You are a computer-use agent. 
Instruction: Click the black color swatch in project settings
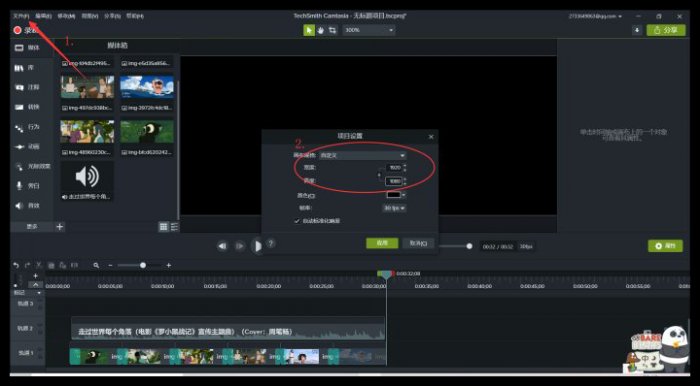[x=394, y=195]
